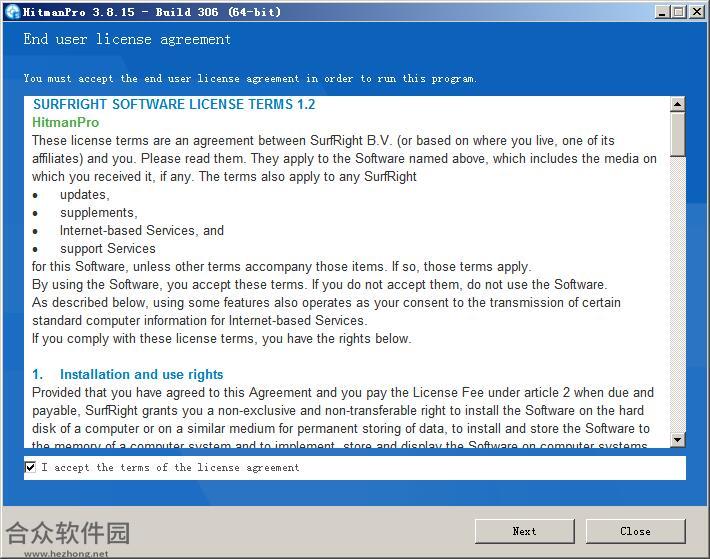
Task: Click the 'support Services' bullet item
Action: coord(108,248)
